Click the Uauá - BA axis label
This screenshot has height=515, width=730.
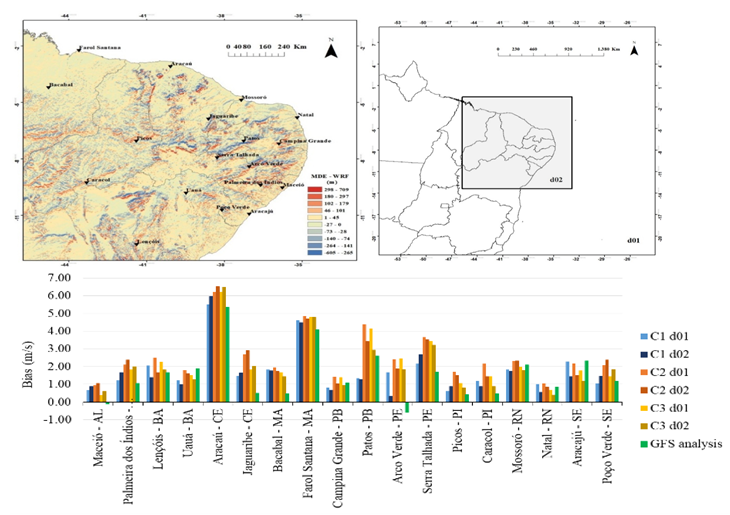tap(187, 435)
